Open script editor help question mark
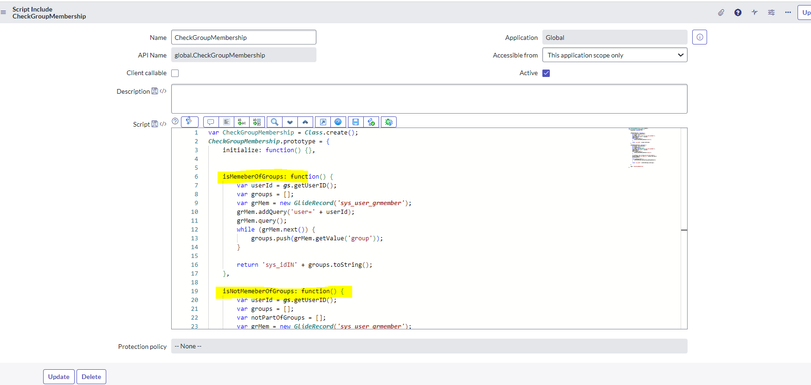This screenshot has height=385, width=811. pyautogui.click(x=175, y=122)
